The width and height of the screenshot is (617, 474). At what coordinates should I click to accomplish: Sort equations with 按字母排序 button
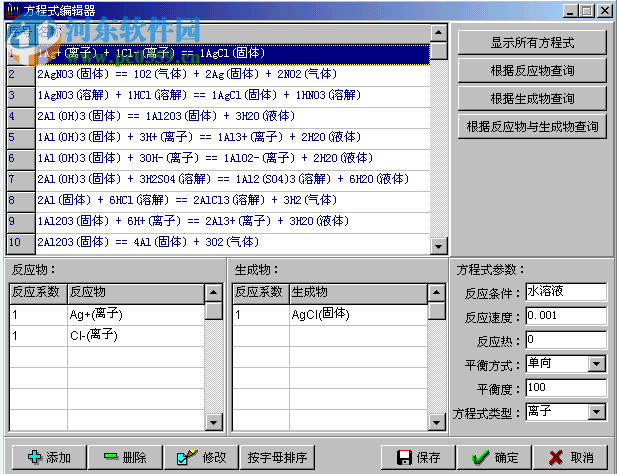click(x=277, y=457)
